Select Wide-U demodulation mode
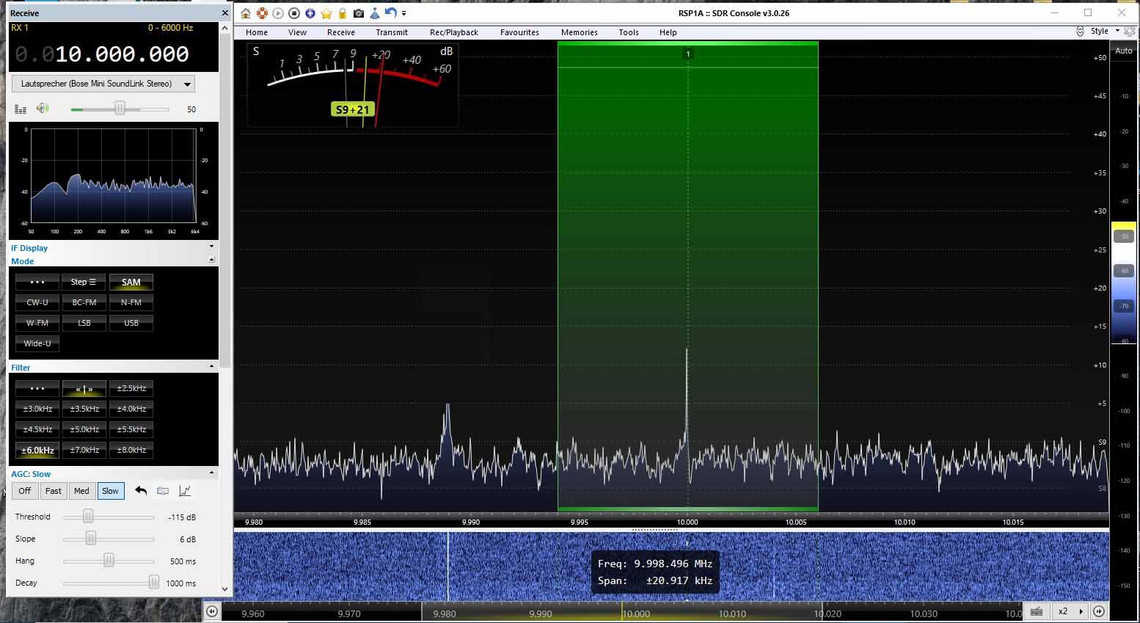Screen dimensions: 1140x623 37,343
